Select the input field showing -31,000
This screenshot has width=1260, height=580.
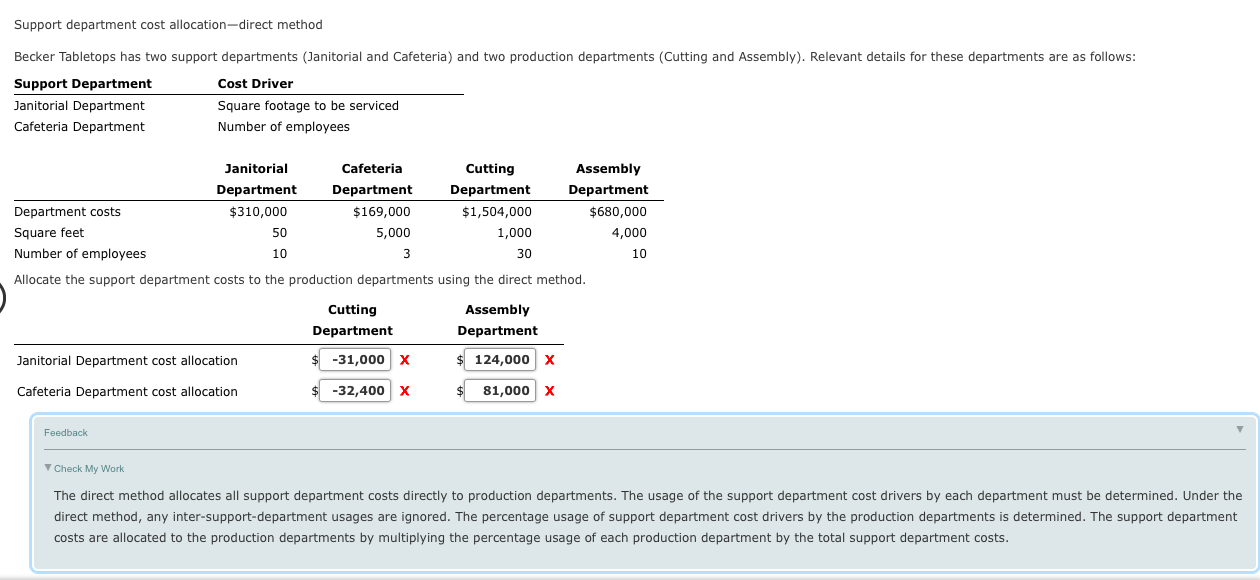click(354, 359)
